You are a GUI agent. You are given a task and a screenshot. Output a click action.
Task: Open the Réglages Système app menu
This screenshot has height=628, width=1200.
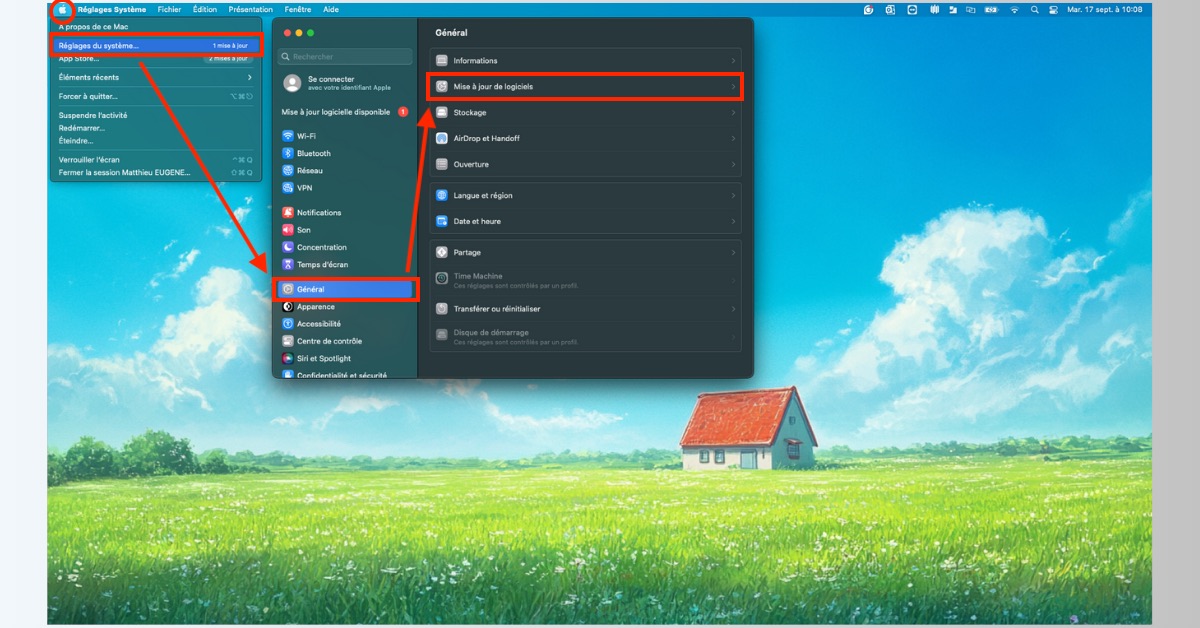click(111, 9)
